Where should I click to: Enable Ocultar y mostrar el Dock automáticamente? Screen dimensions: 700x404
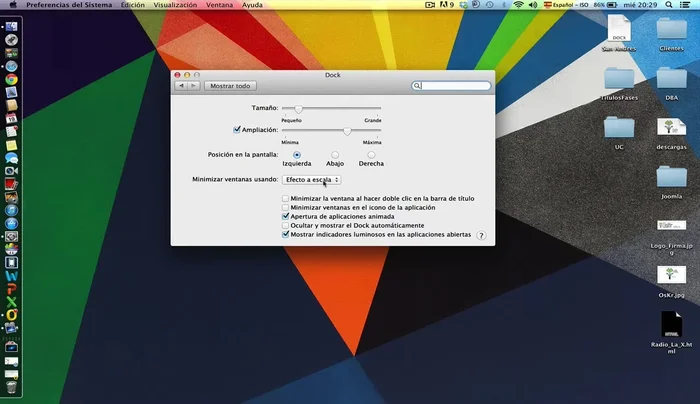tap(287, 226)
